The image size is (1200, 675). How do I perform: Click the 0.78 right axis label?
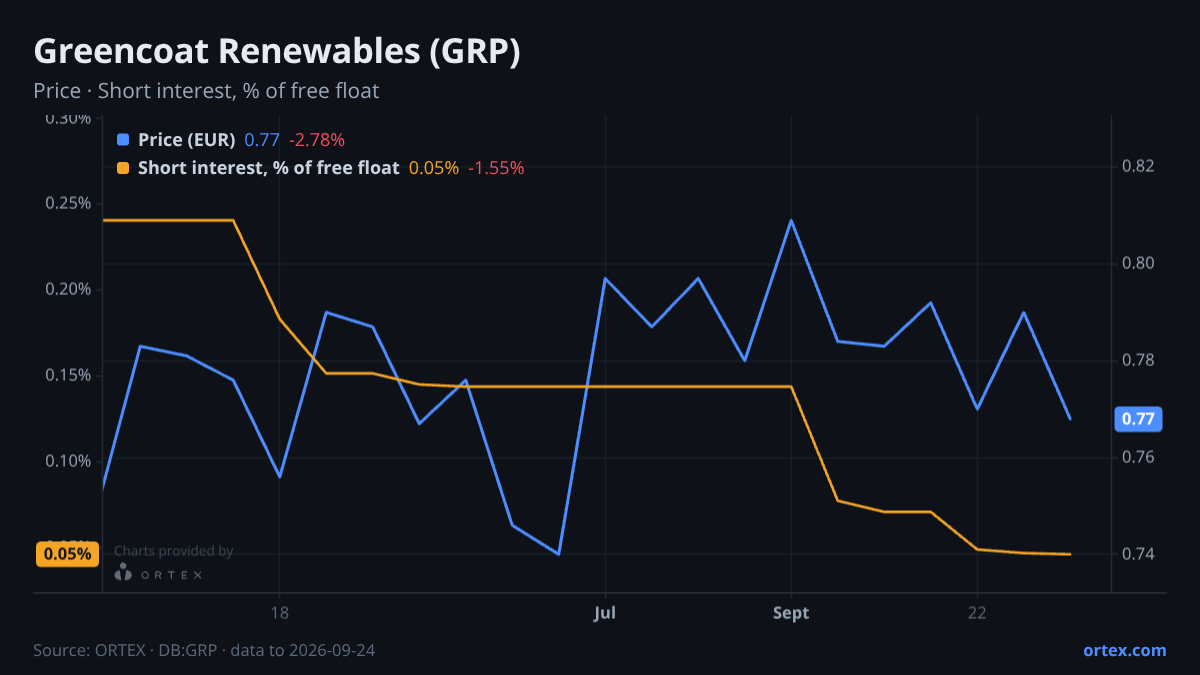point(1139,360)
